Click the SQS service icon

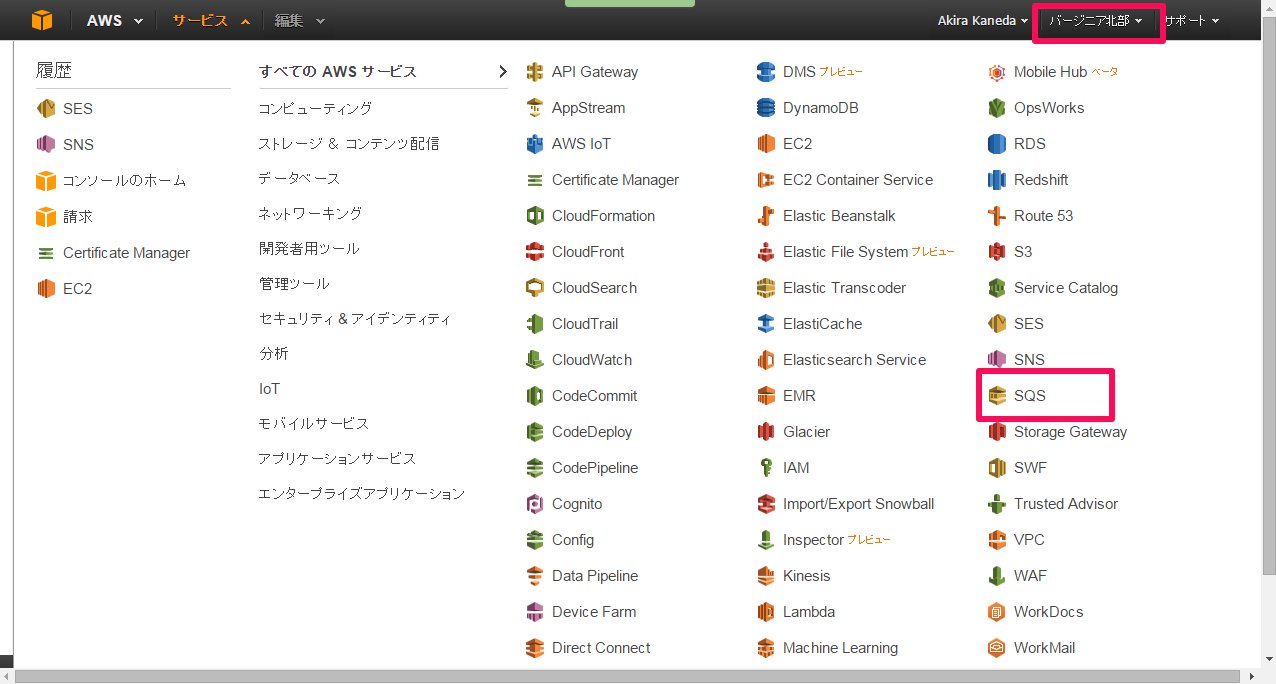pyautogui.click(x=997, y=396)
